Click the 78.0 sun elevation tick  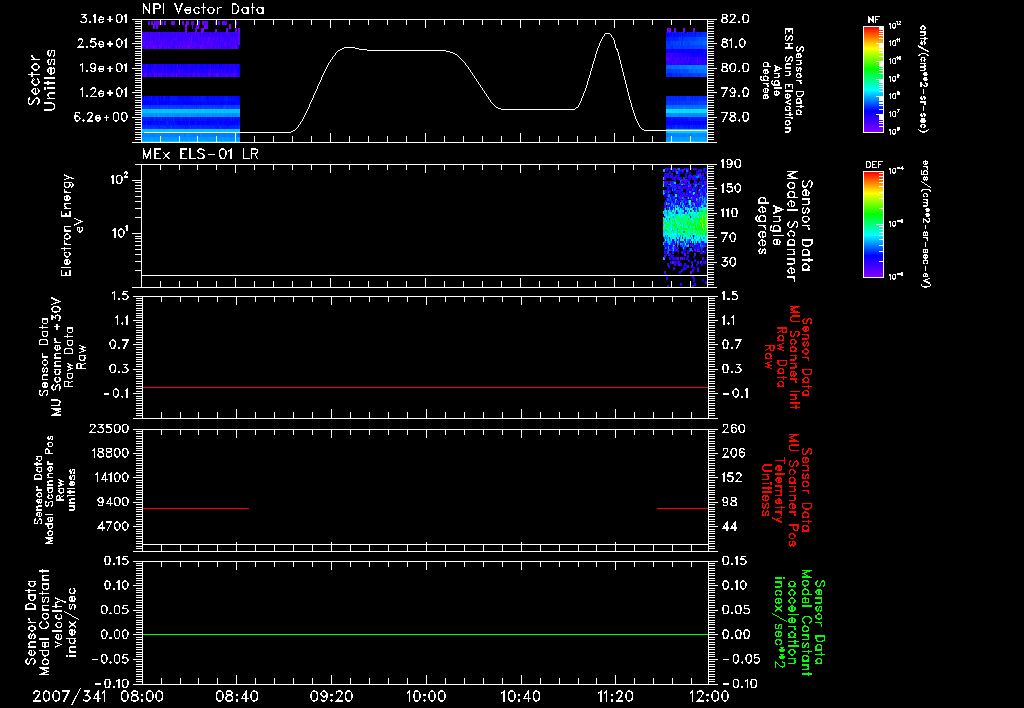735,117
